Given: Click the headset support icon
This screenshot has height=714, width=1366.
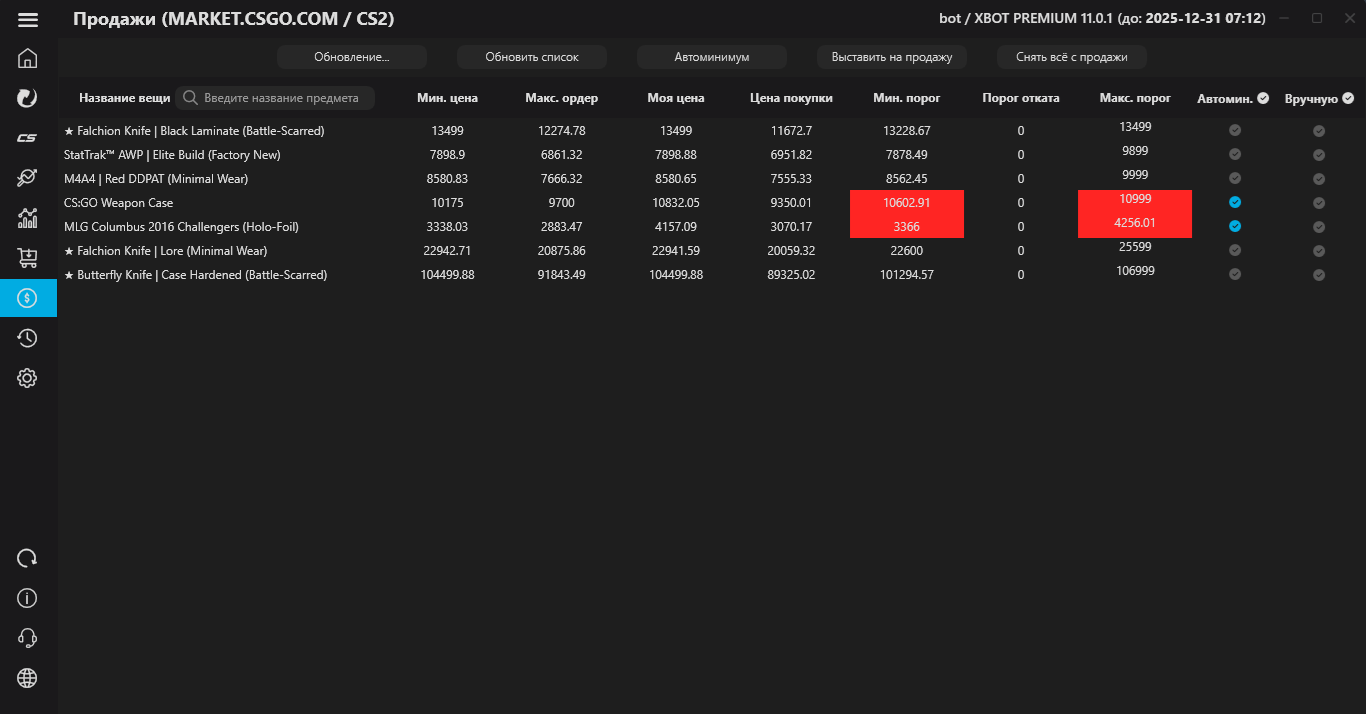Looking at the screenshot, I should pos(28,638).
